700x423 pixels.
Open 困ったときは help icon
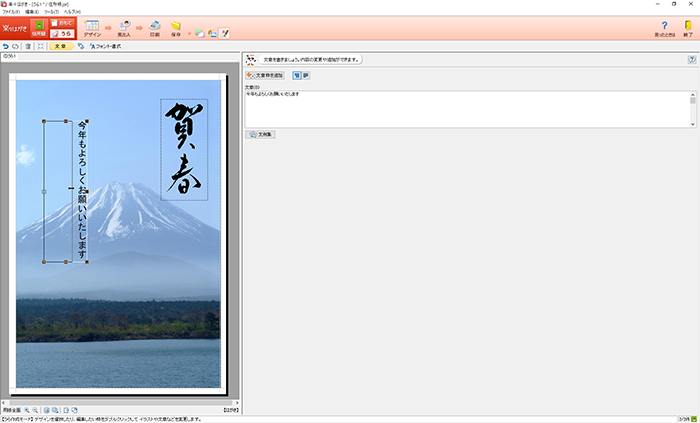[664, 28]
